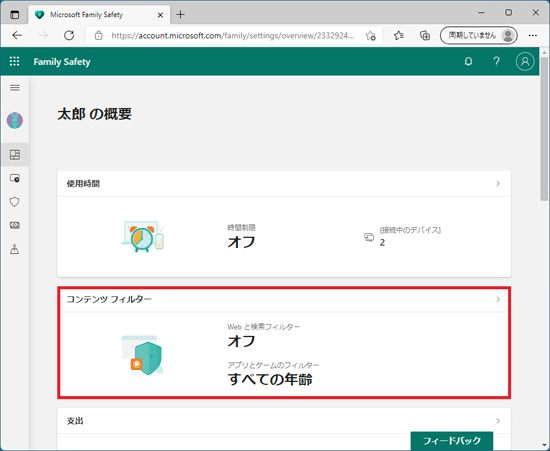The width and height of the screenshot is (550, 451).
Task: Open the location sidebar icon
Action: tap(15, 249)
